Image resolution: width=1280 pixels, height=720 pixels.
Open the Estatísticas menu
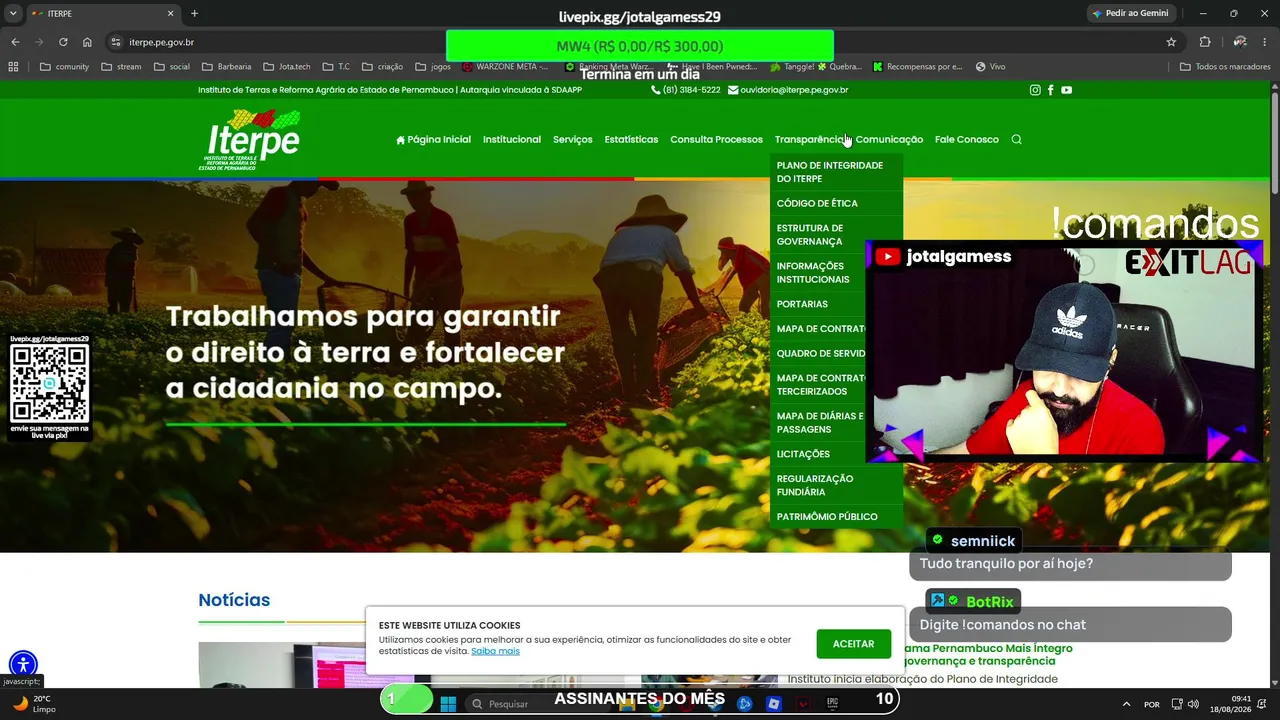pos(631,139)
